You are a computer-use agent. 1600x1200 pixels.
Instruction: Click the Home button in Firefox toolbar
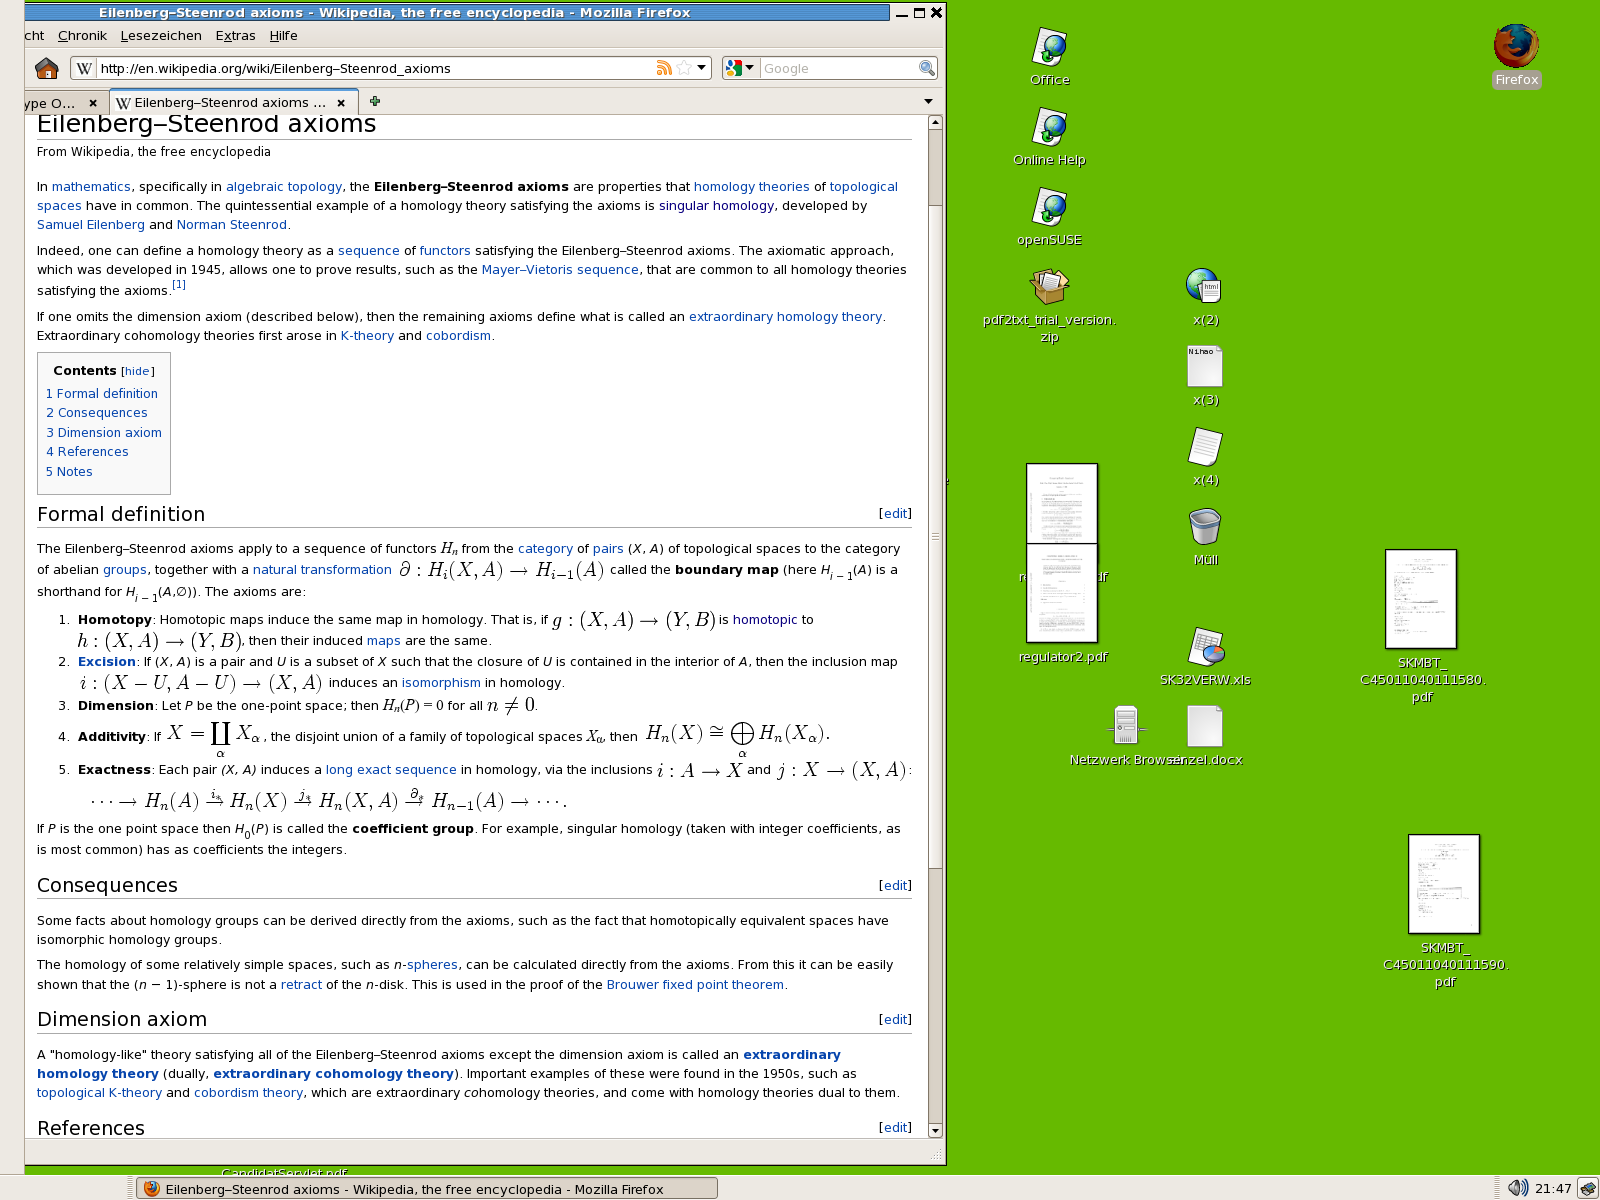click(x=46, y=68)
